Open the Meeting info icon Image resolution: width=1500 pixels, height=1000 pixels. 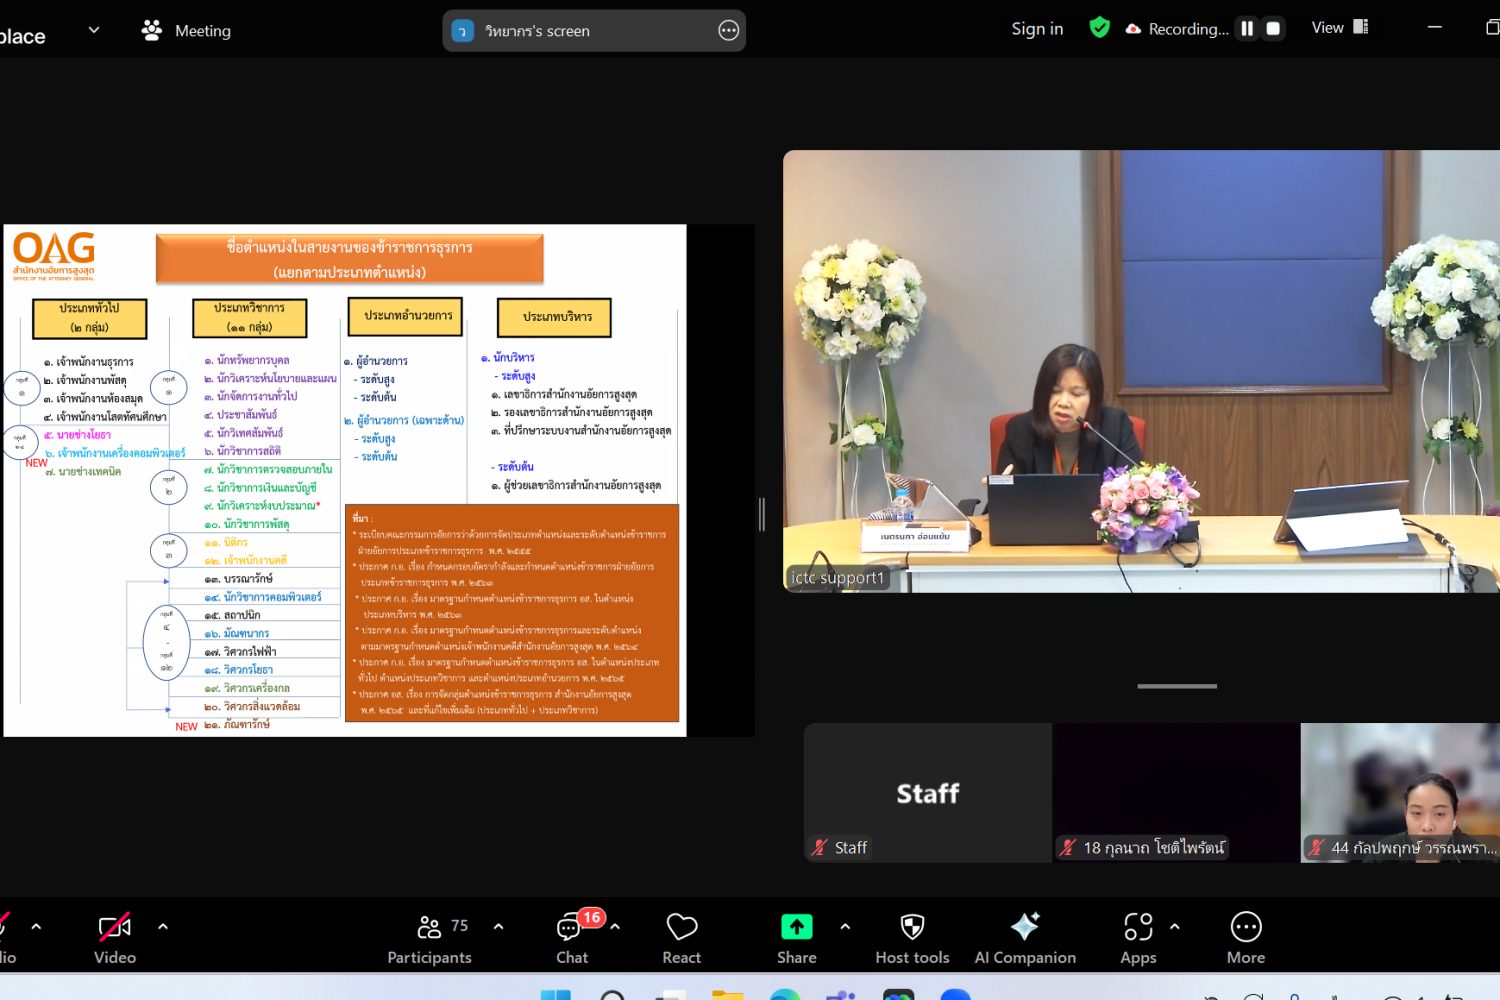pos(152,30)
